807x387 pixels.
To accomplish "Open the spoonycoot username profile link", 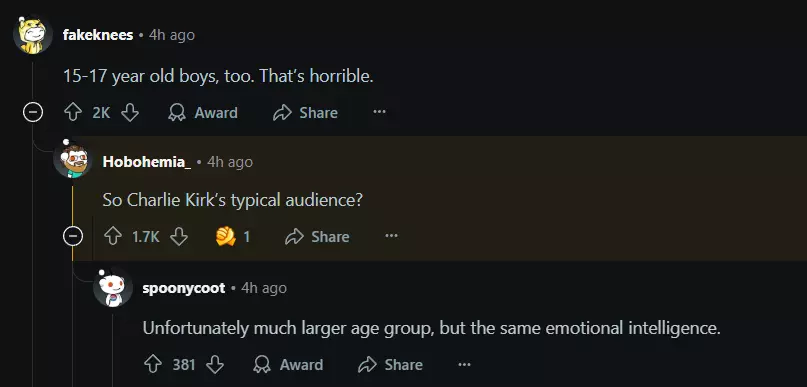I will pos(184,288).
